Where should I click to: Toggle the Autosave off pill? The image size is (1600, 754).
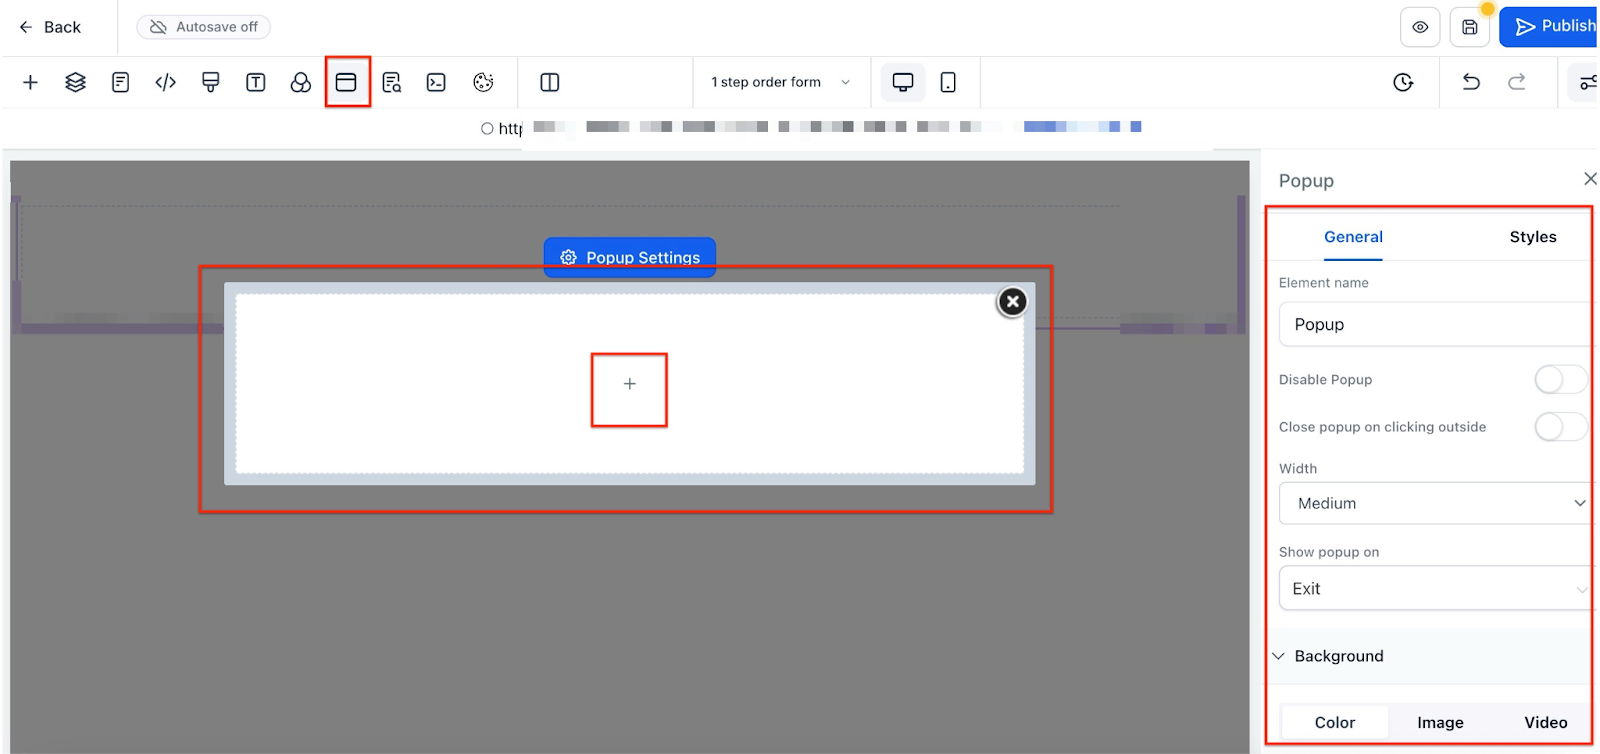204,27
